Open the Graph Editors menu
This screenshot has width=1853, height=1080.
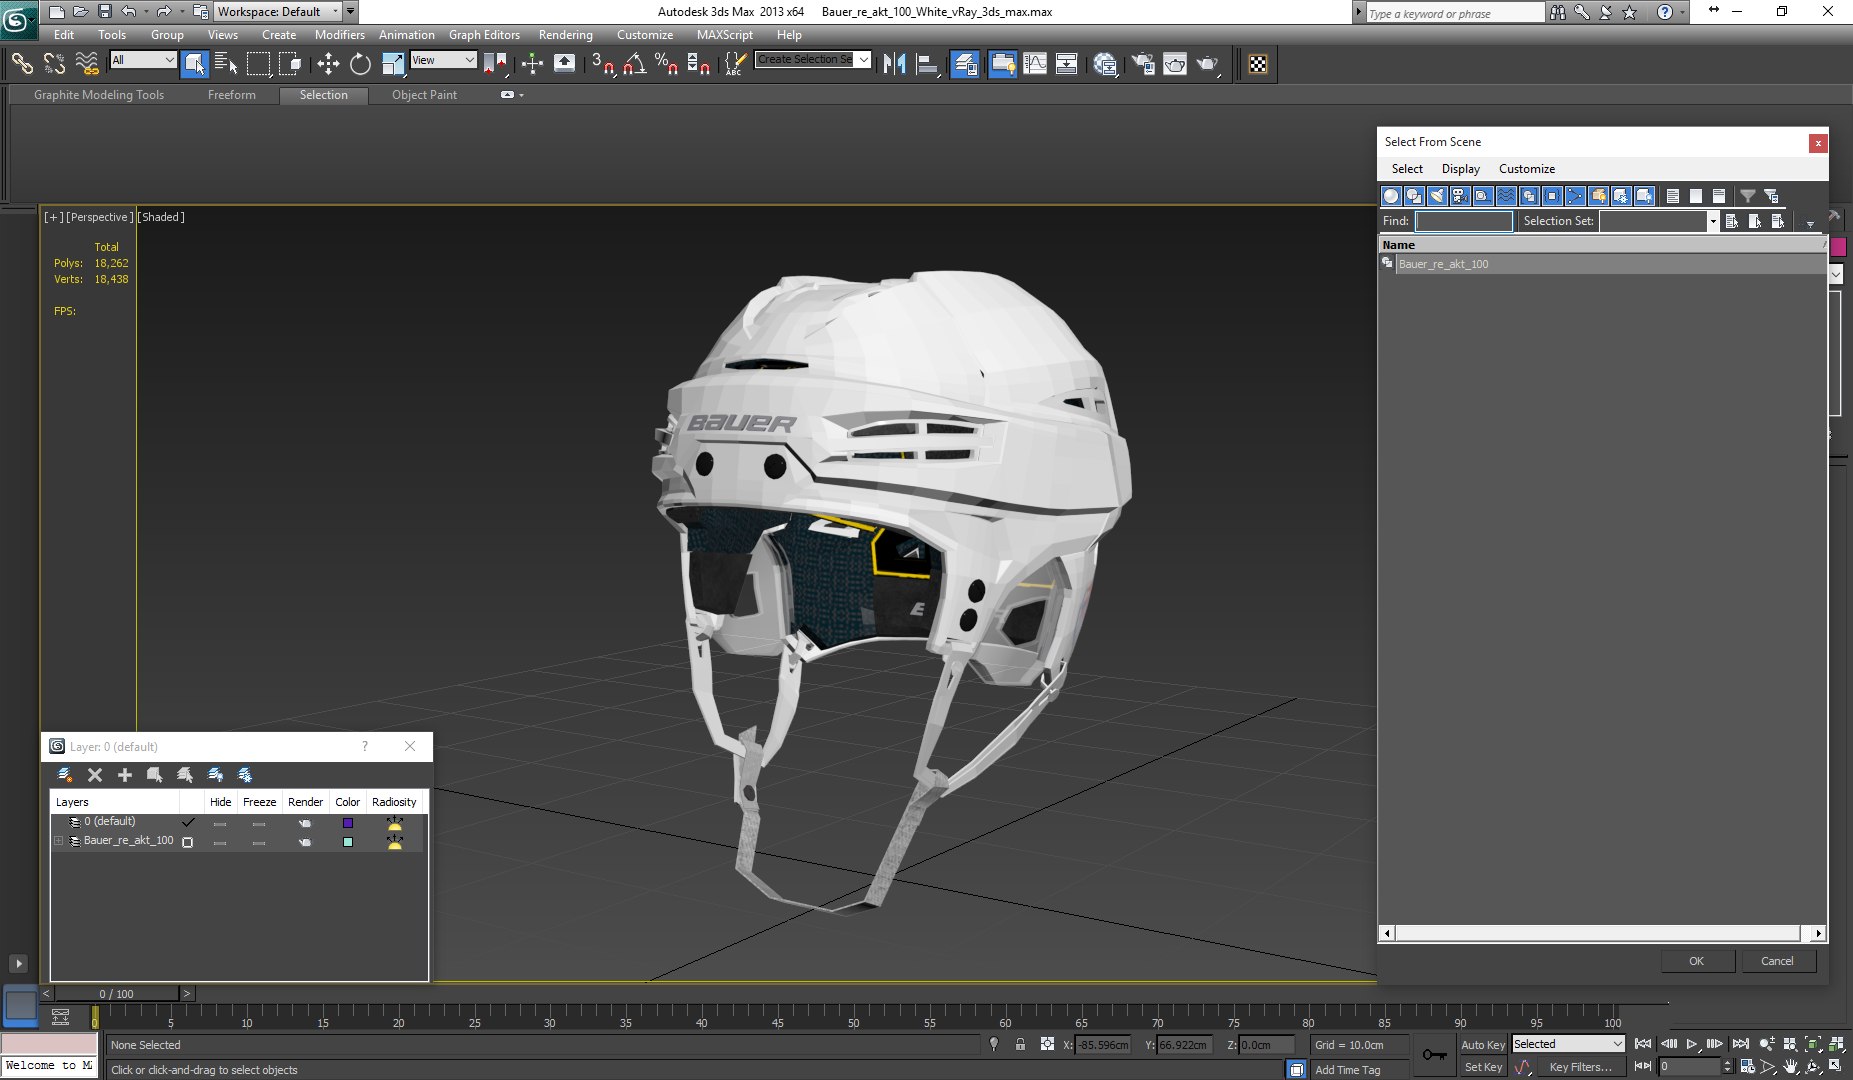(484, 34)
